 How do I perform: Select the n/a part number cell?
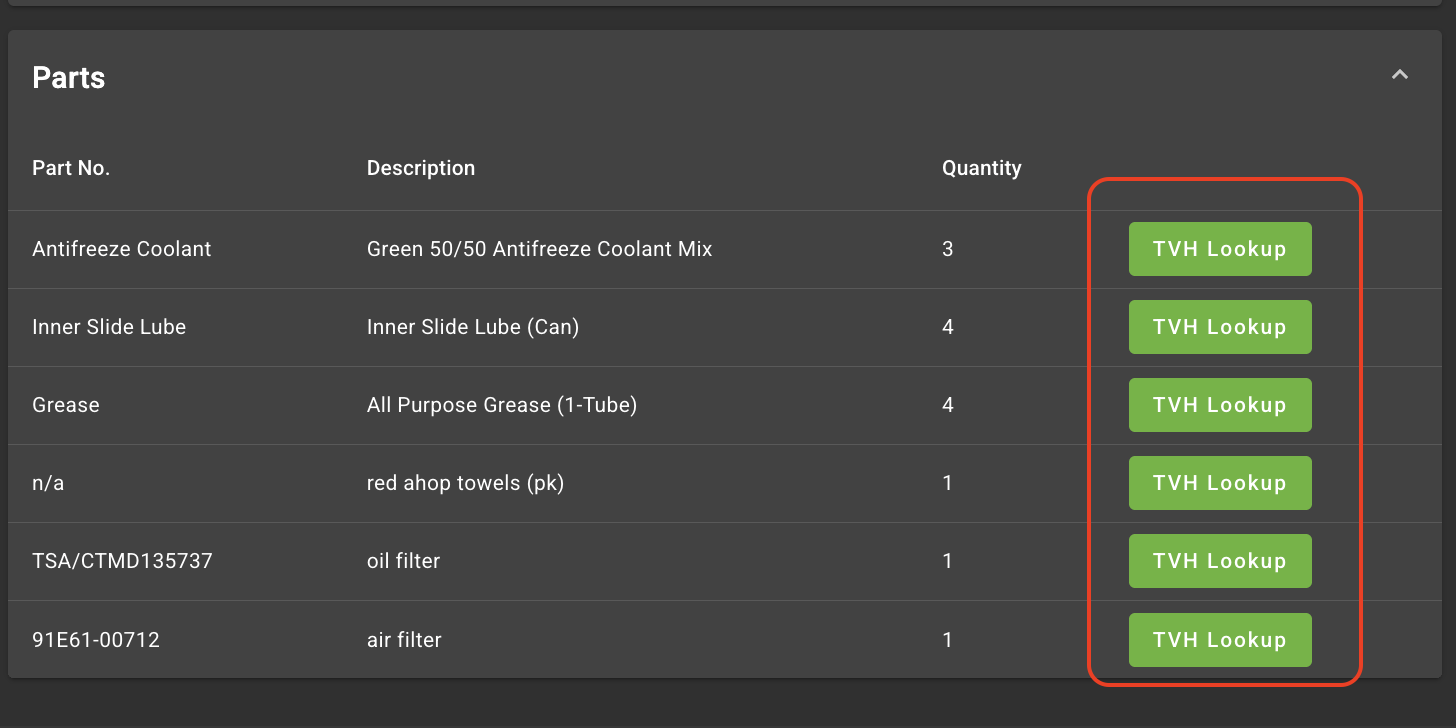[x=48, y=483]
